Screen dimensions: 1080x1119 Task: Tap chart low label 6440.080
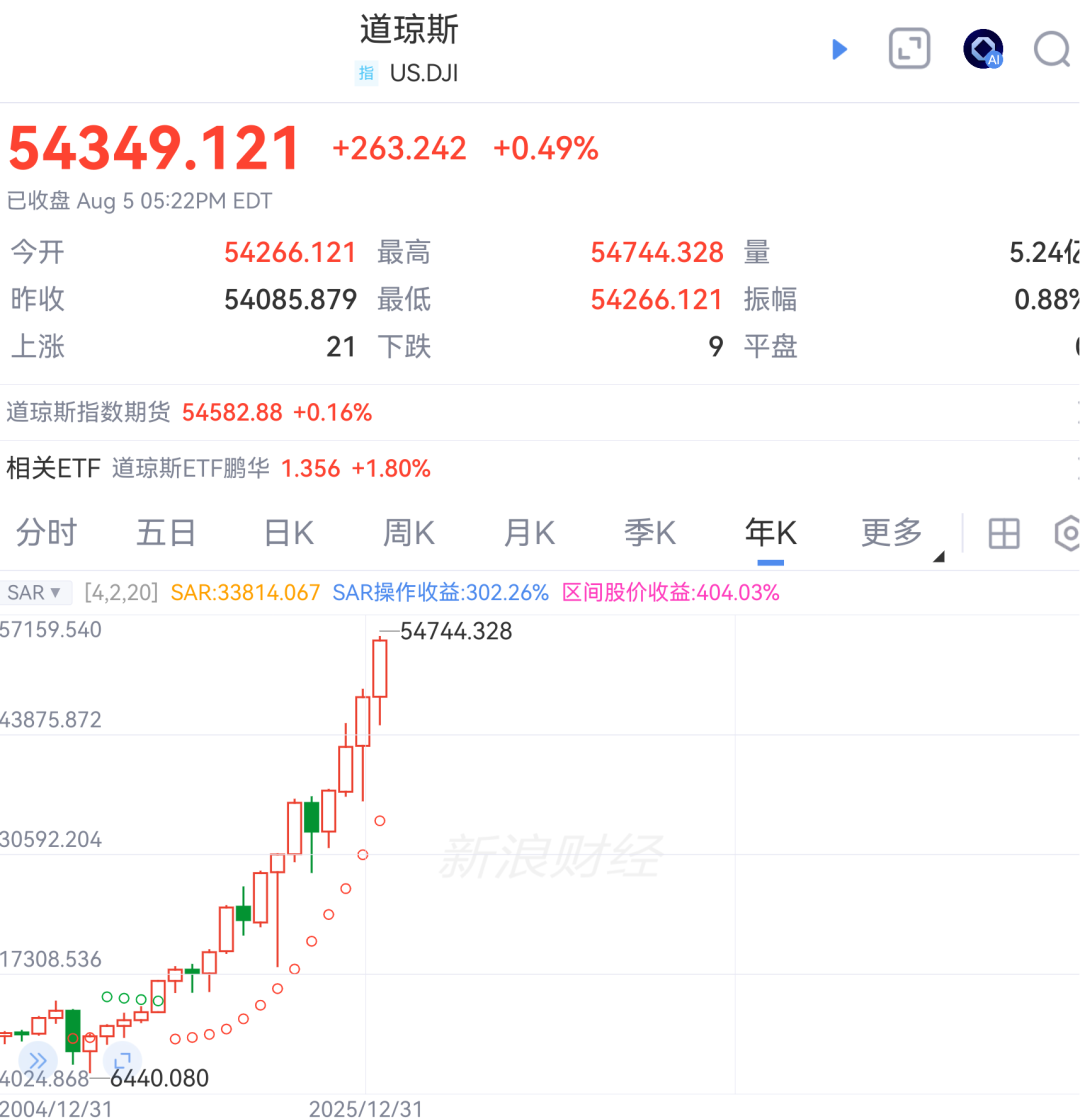pyautogui.click(x=159, y=1078)
